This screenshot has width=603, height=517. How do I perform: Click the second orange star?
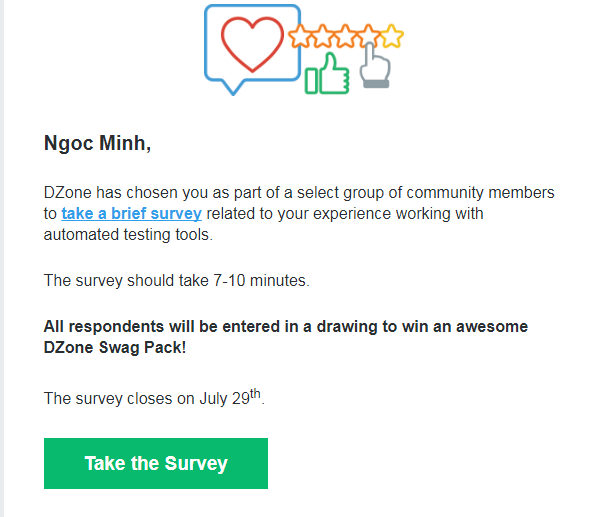tap(322, 36)
